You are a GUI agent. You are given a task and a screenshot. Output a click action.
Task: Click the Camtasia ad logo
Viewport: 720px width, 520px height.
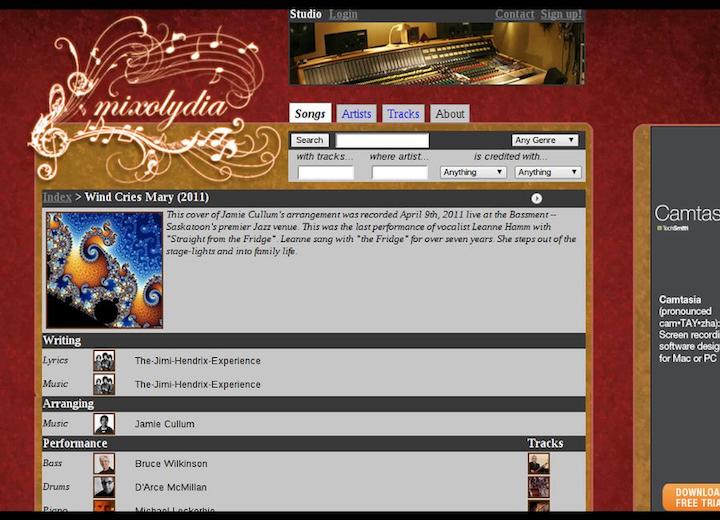click(687, 217)
